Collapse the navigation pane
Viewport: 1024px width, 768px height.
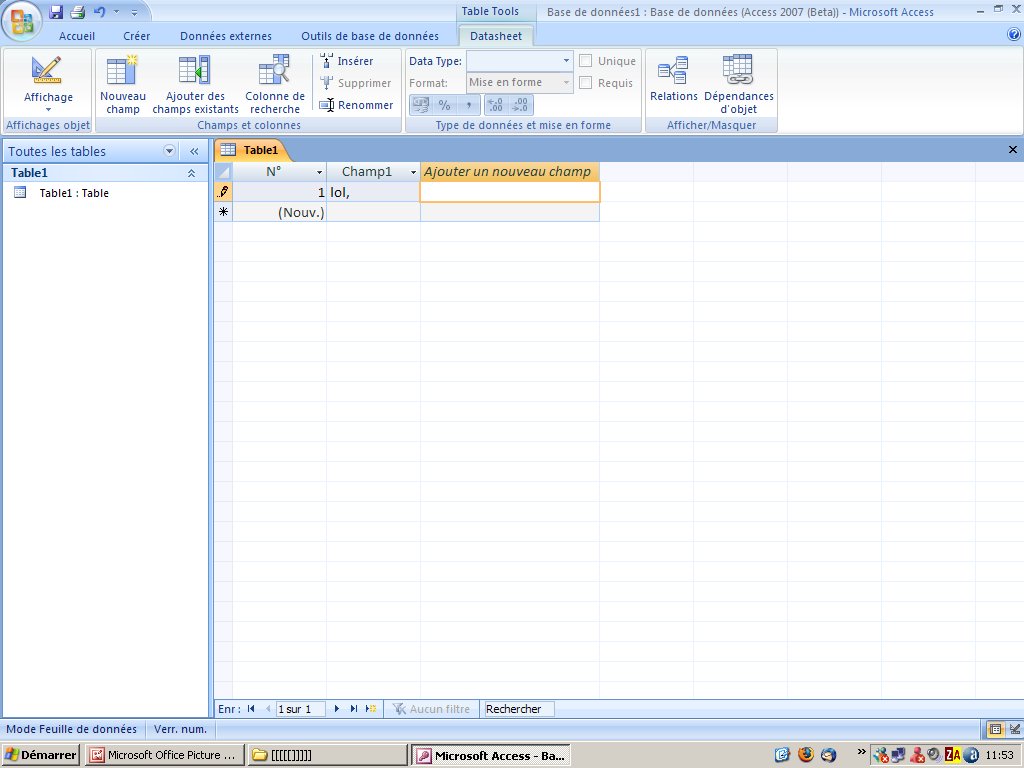[194, 152]
